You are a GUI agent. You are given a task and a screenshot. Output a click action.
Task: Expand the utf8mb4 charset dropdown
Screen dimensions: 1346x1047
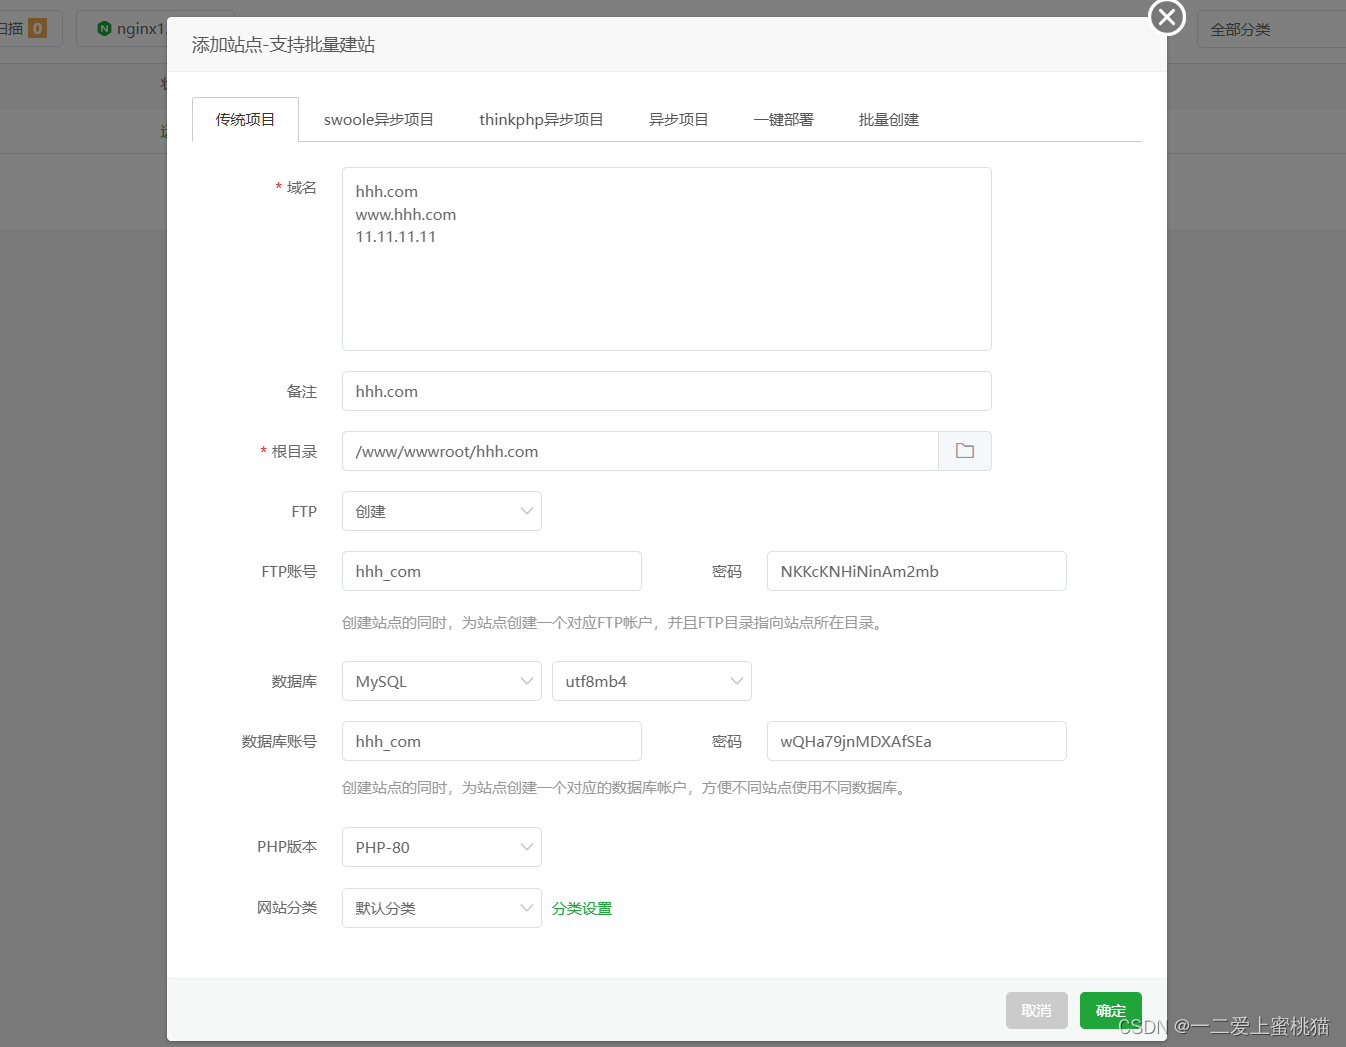652,681
